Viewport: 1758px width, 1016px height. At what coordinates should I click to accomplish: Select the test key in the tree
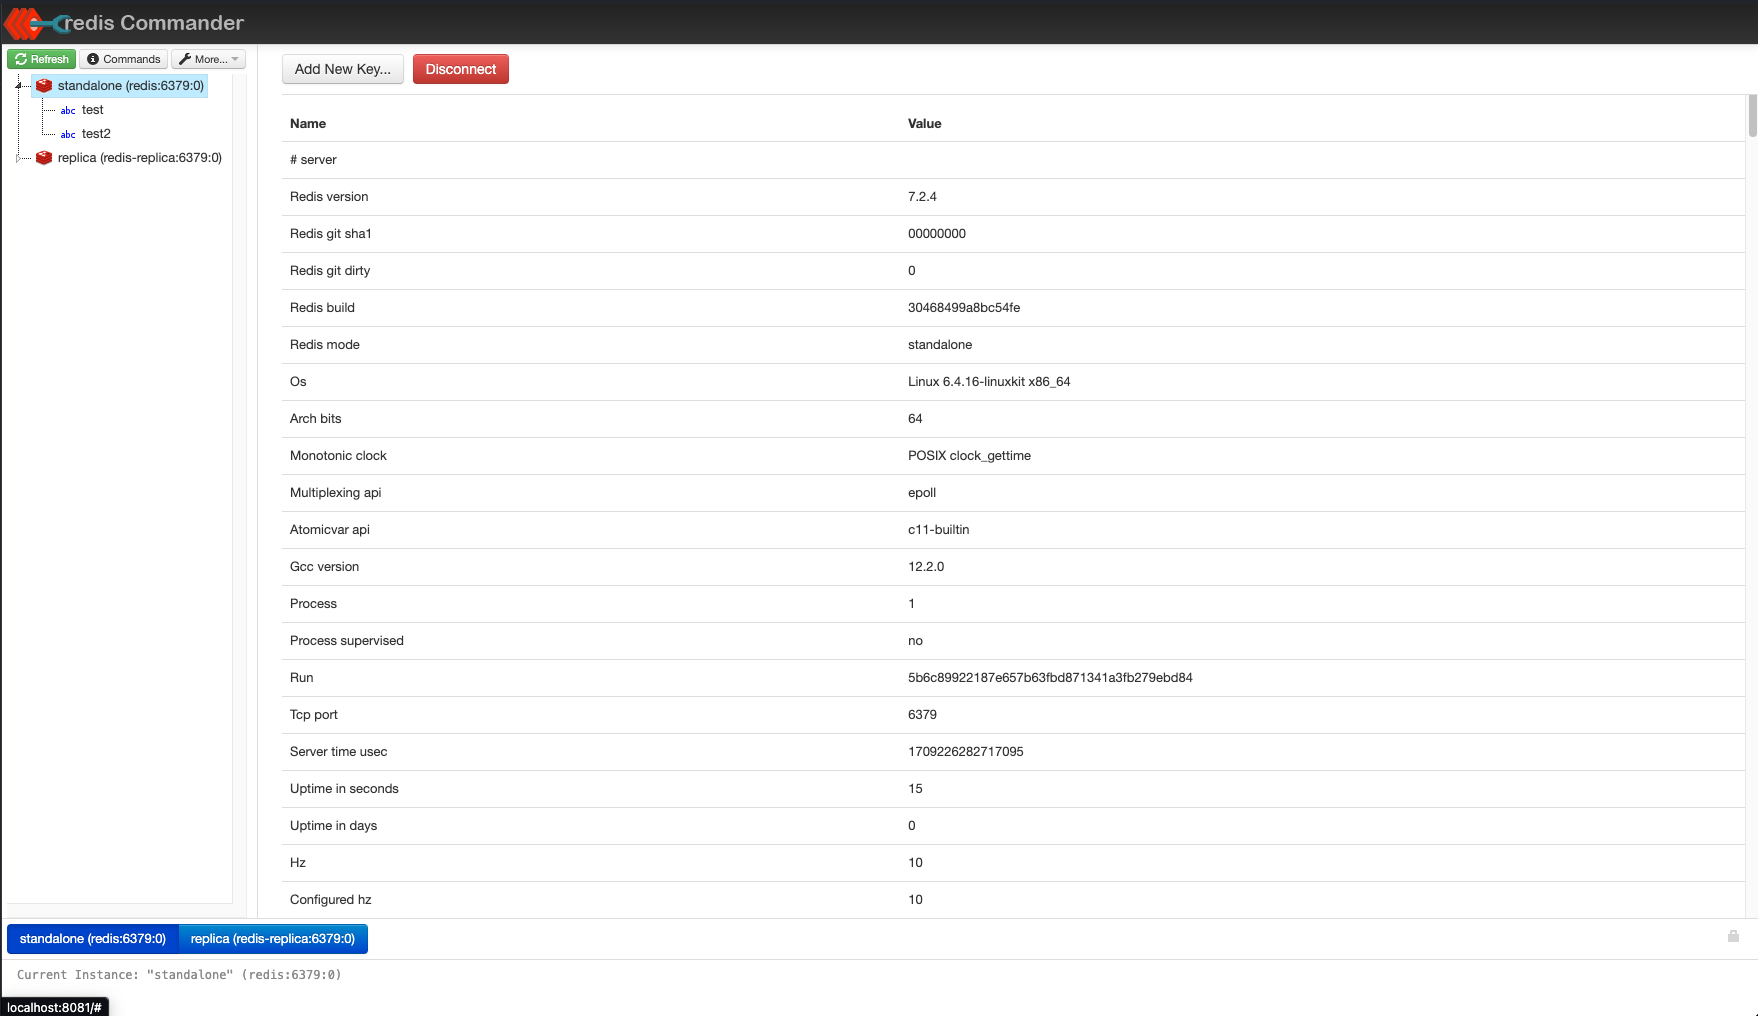(x=93, y=110)
